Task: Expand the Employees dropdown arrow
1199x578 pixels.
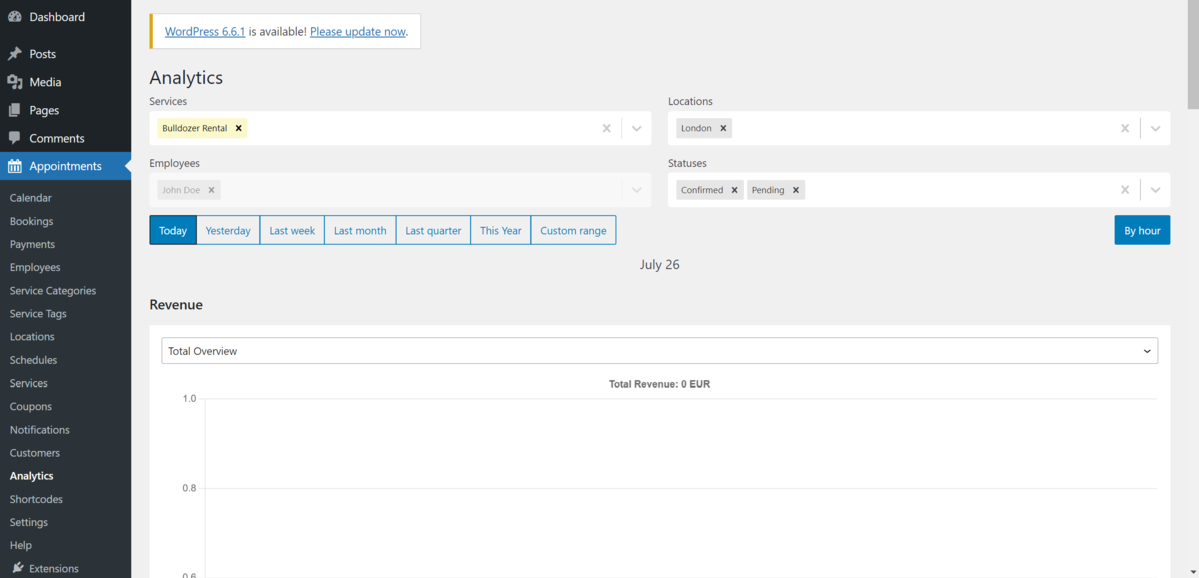Action: coord(636,190)
